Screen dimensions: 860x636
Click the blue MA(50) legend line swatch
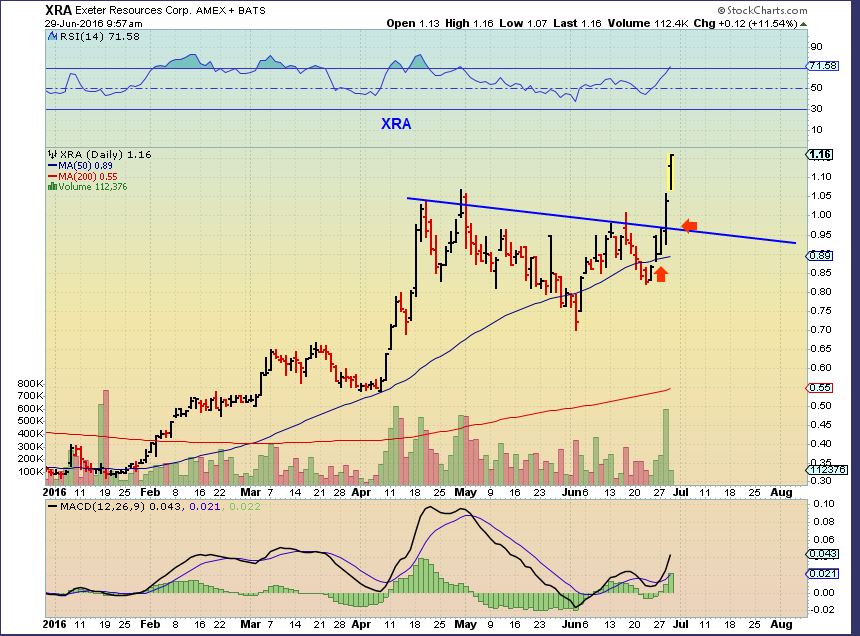[53, 166]
